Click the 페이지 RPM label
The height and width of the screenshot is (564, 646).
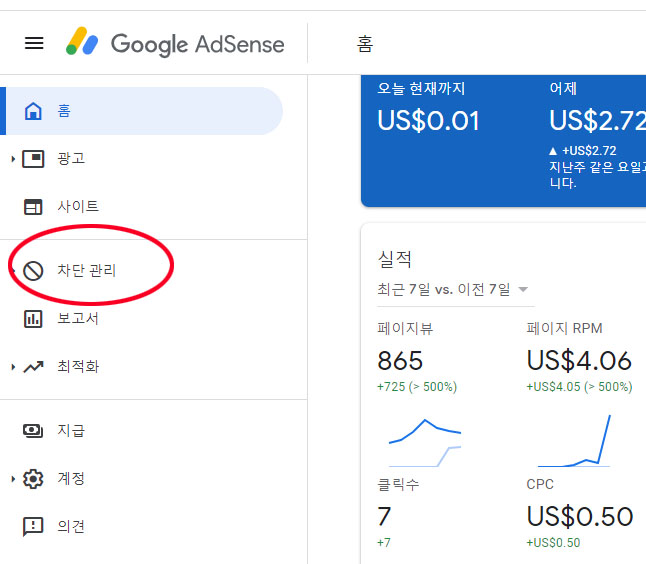pos(564,328)
